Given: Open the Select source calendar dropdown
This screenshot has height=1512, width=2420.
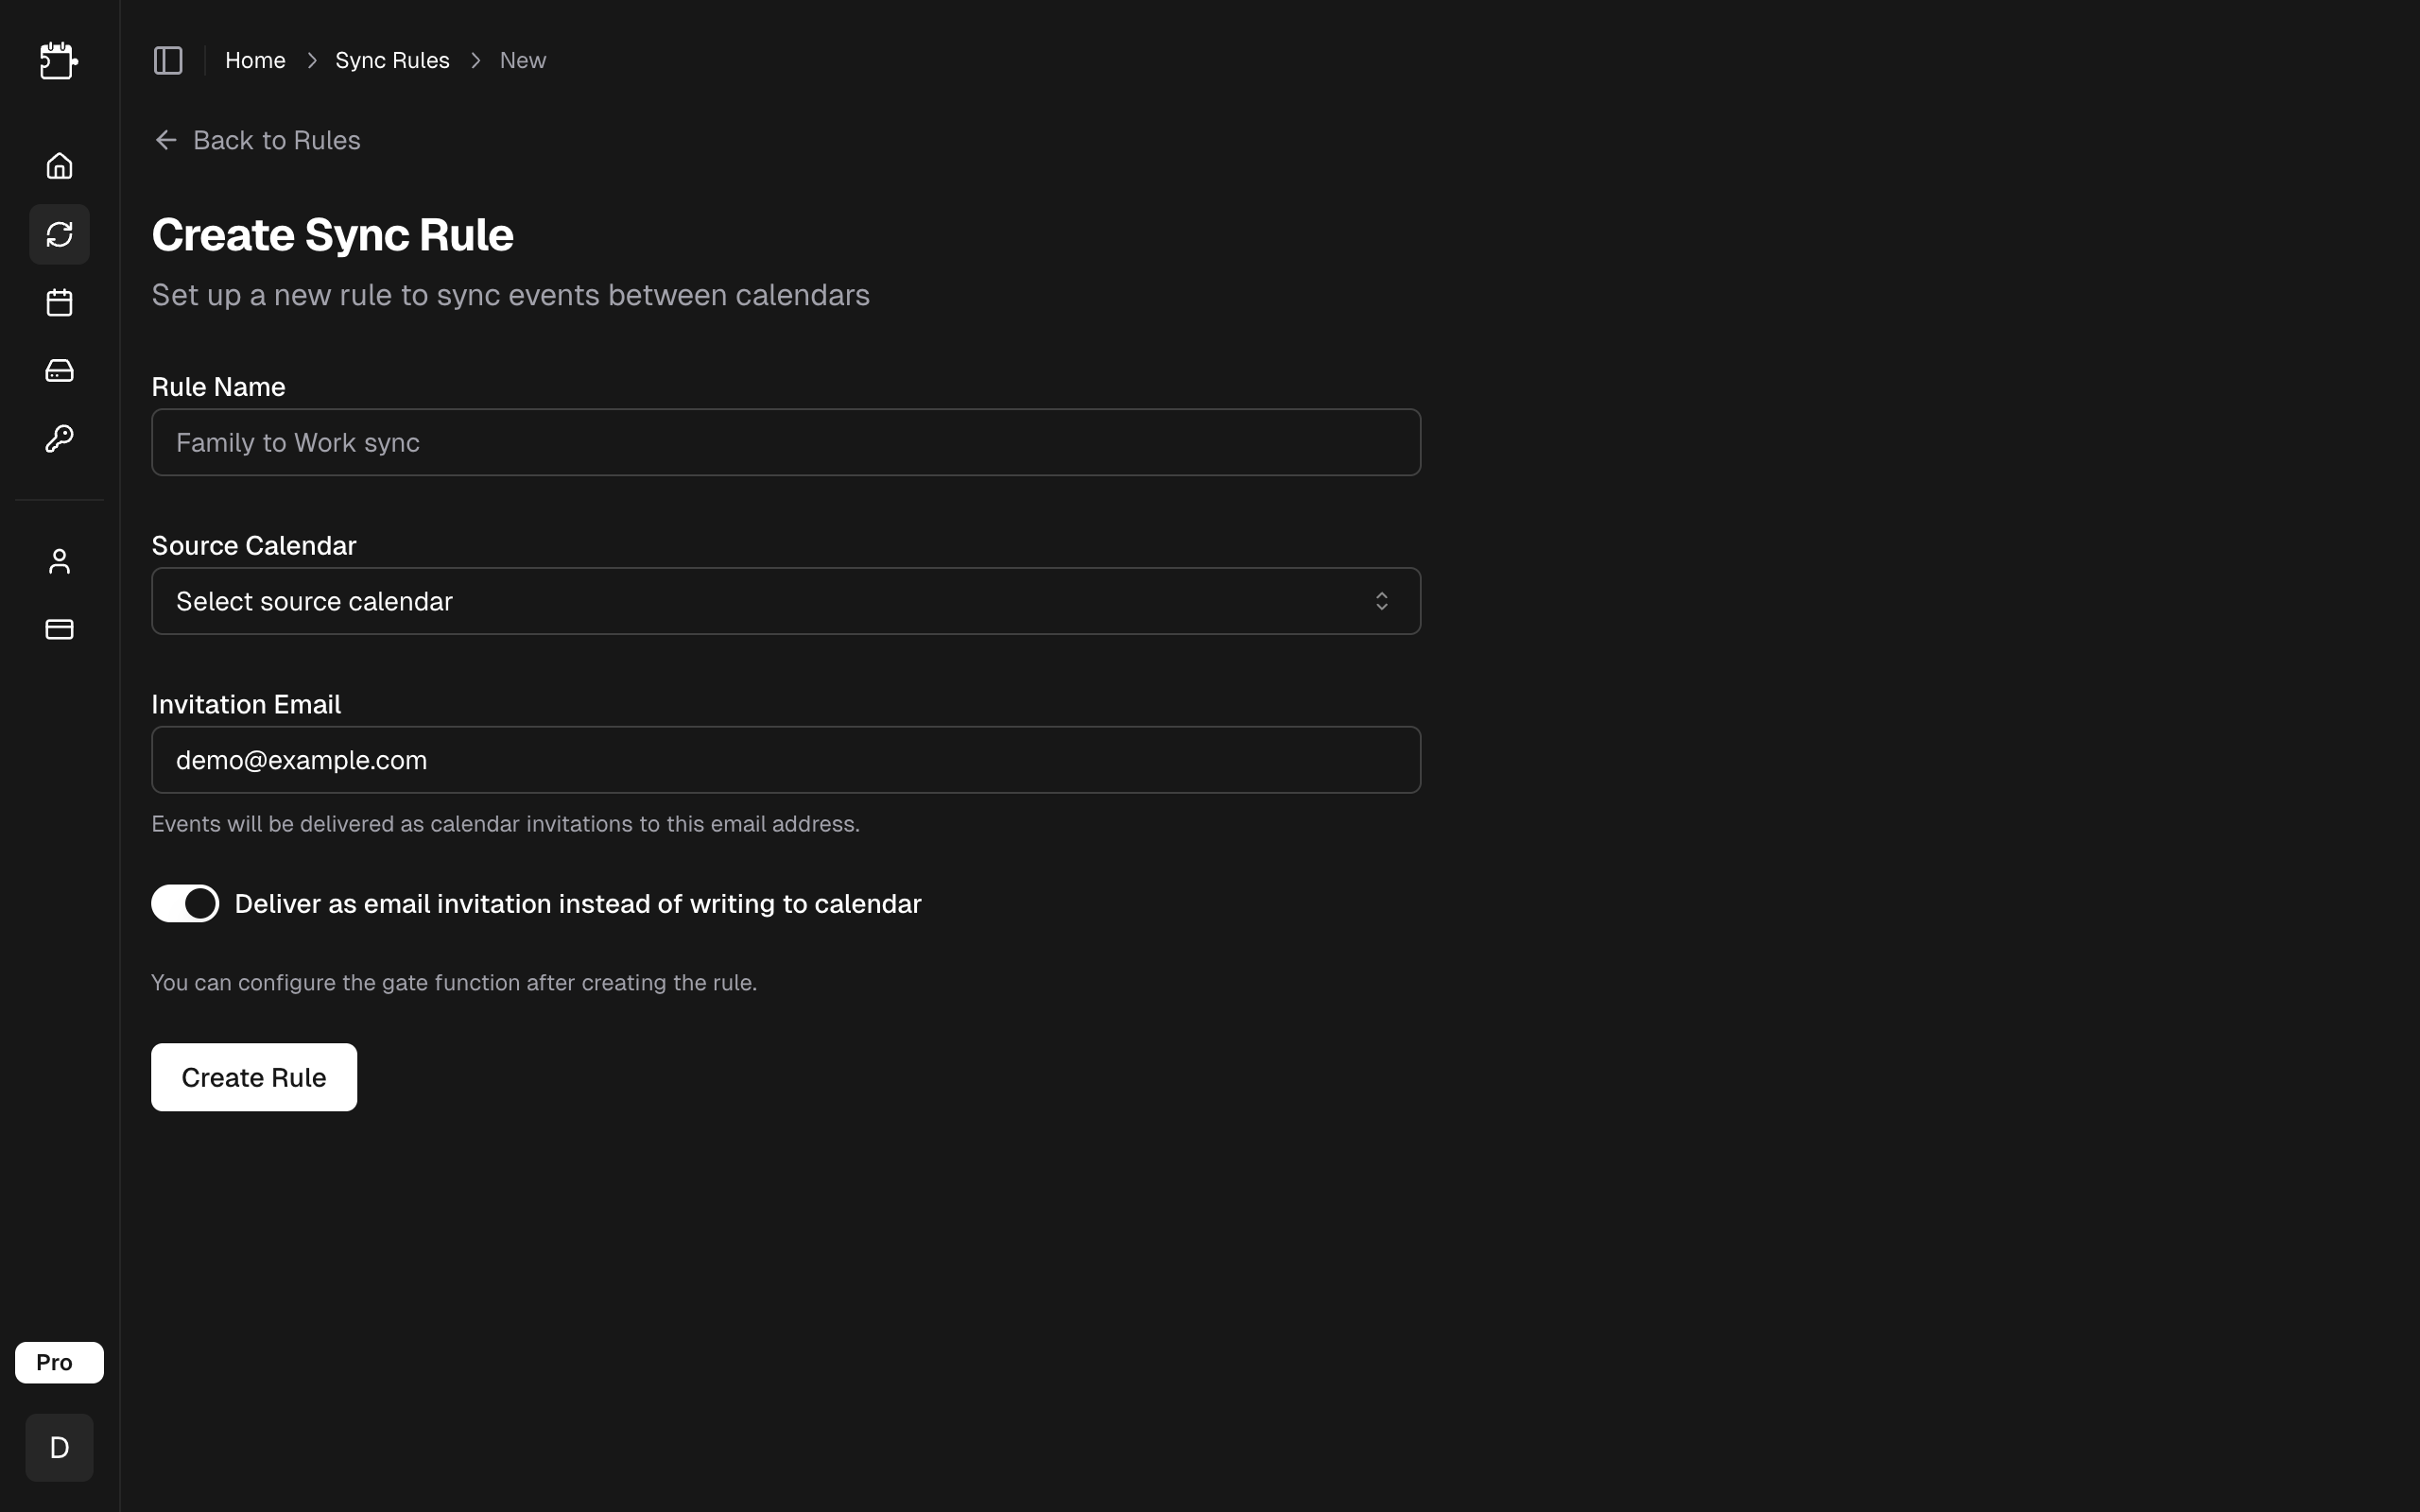Looking at the screenshot, I should (x=786, y=600).
